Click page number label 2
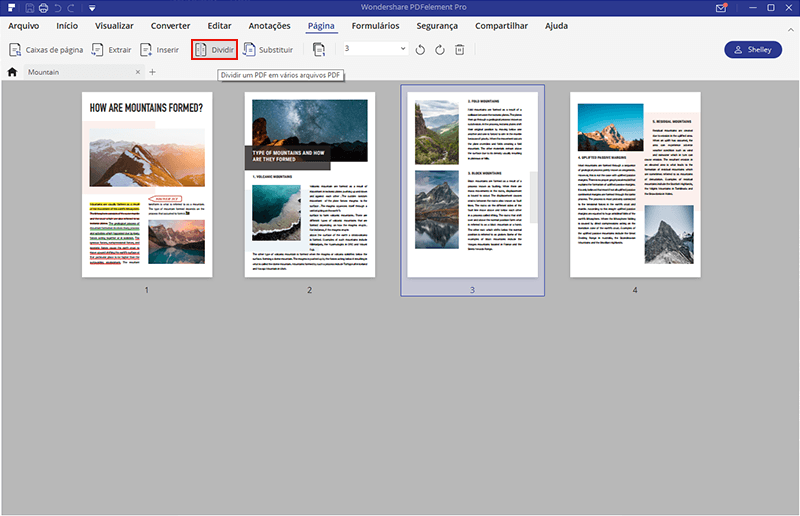 [x=309, y=290]
